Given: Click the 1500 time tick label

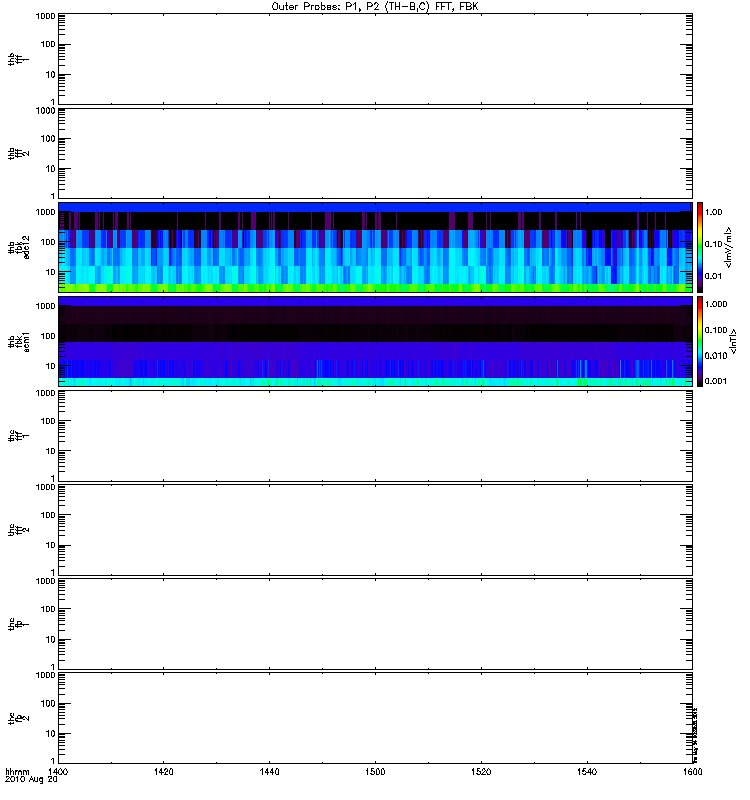Looking at the screenshot, I should point(375,771).
